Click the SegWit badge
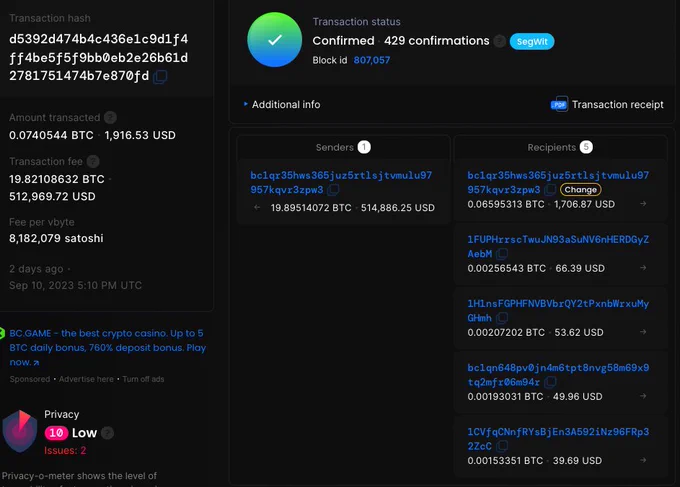Viewport: 680px width, 487px height. coord(532,42)
